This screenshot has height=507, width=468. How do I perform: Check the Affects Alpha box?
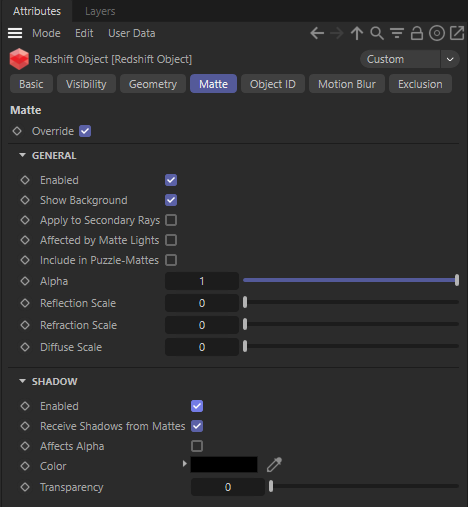pyautogui.click(x=197, y=446)
